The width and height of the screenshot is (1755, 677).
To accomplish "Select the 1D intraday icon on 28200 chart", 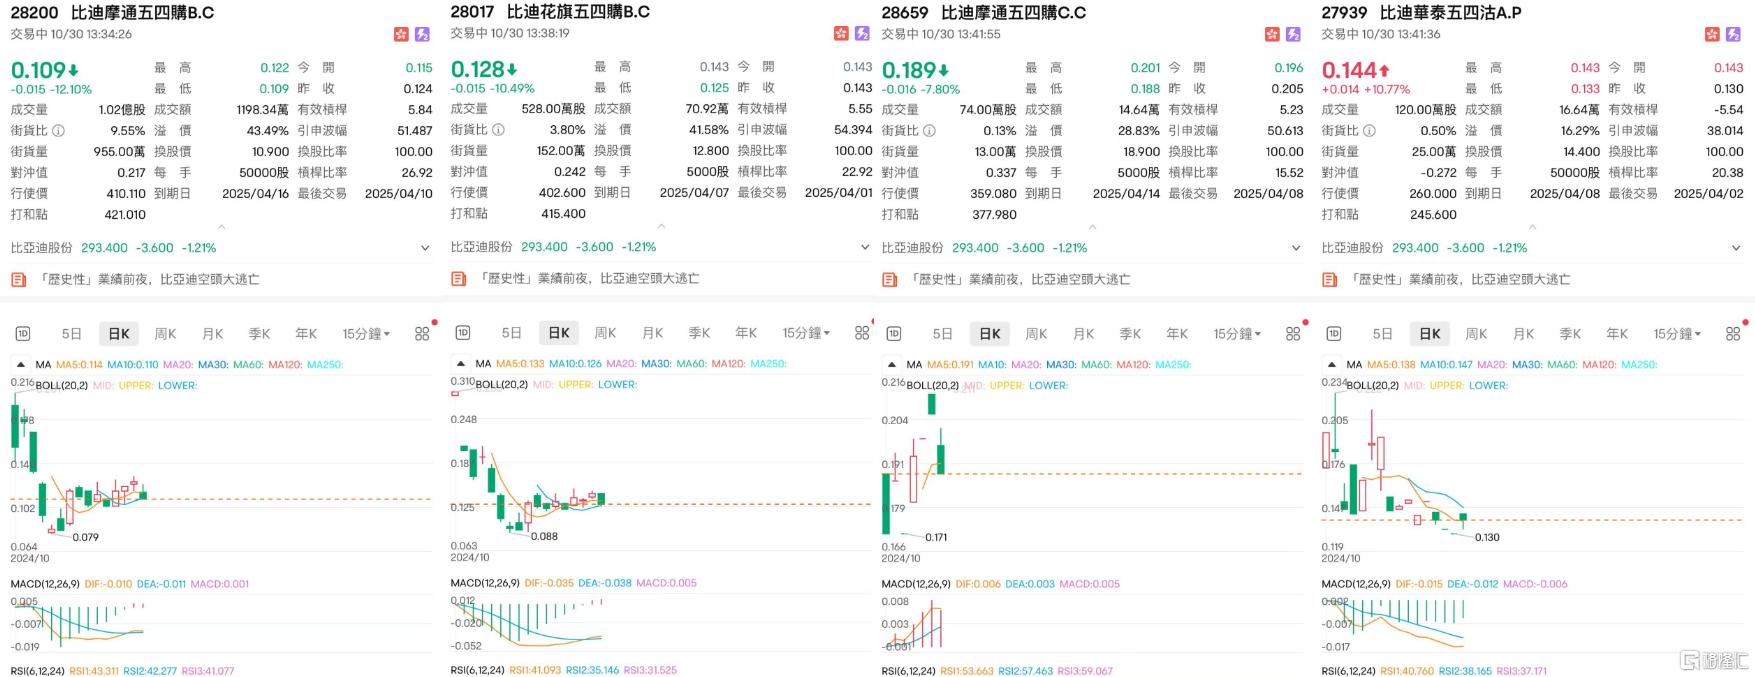I will pyautogui.click(x=22, y=334).
